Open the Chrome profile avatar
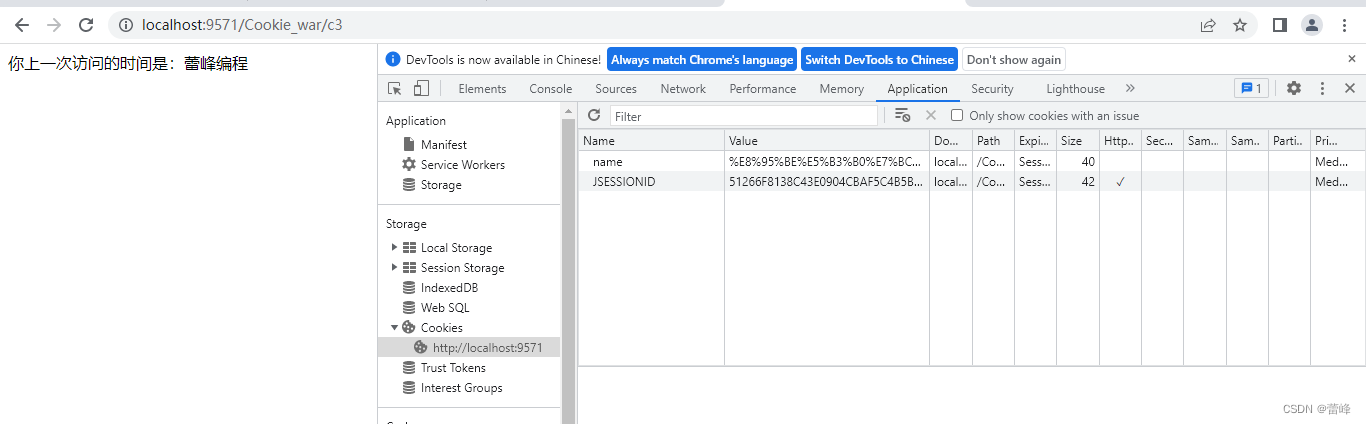 tap(1311, 25)
